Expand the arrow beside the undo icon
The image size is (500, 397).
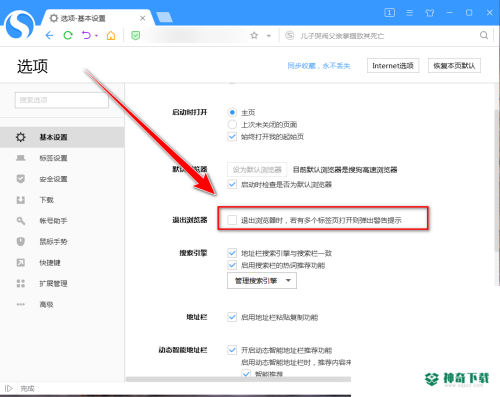[x=97, y=35]
